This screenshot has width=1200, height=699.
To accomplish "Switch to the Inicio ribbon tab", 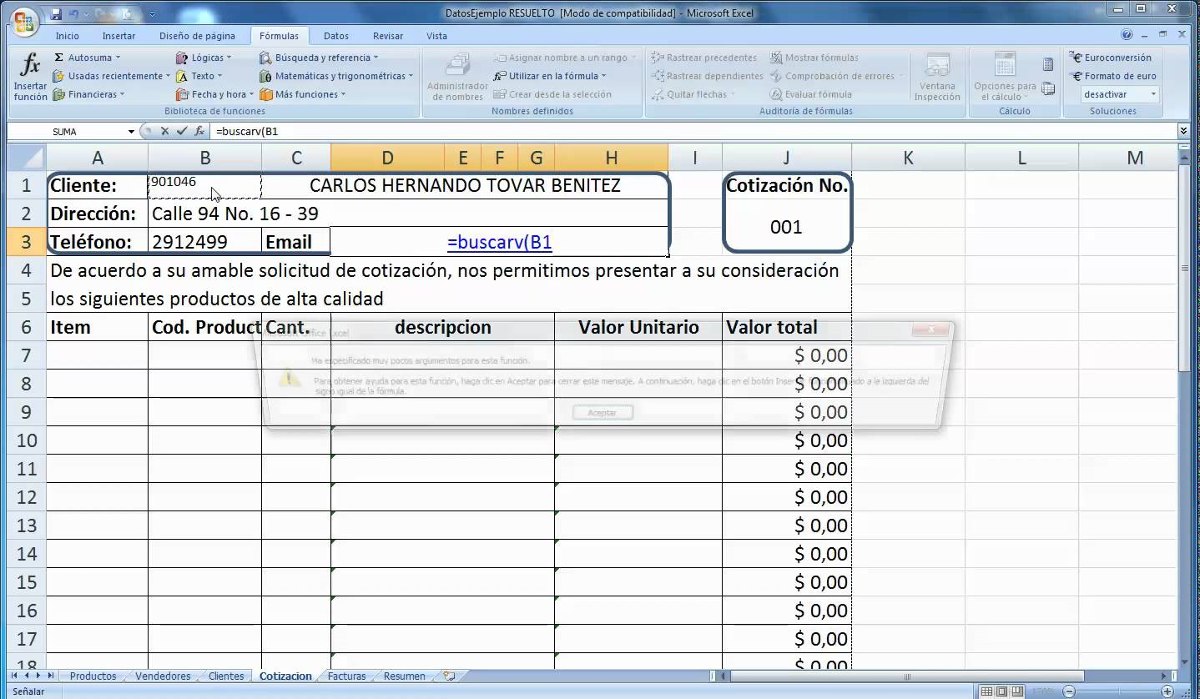I will 68,35.
